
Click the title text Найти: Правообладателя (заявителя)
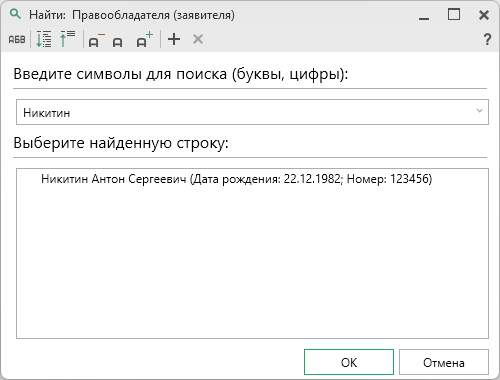click(x=132, y=15)
